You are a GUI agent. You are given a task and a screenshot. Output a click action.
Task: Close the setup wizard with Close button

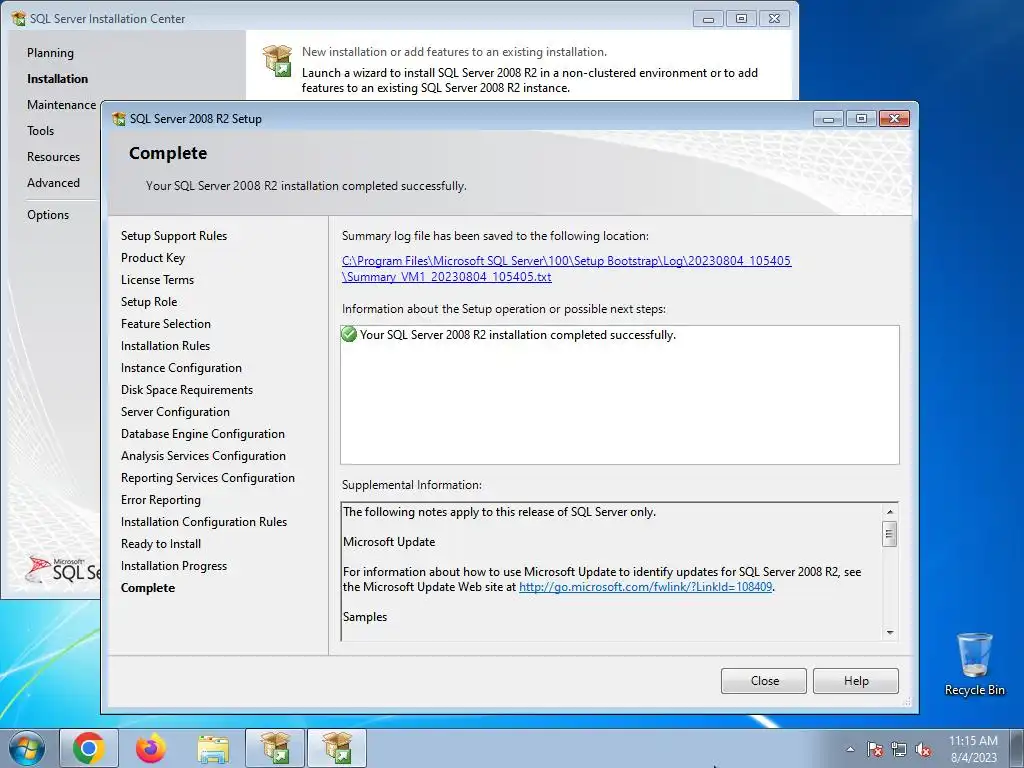(x=764, y=680)
